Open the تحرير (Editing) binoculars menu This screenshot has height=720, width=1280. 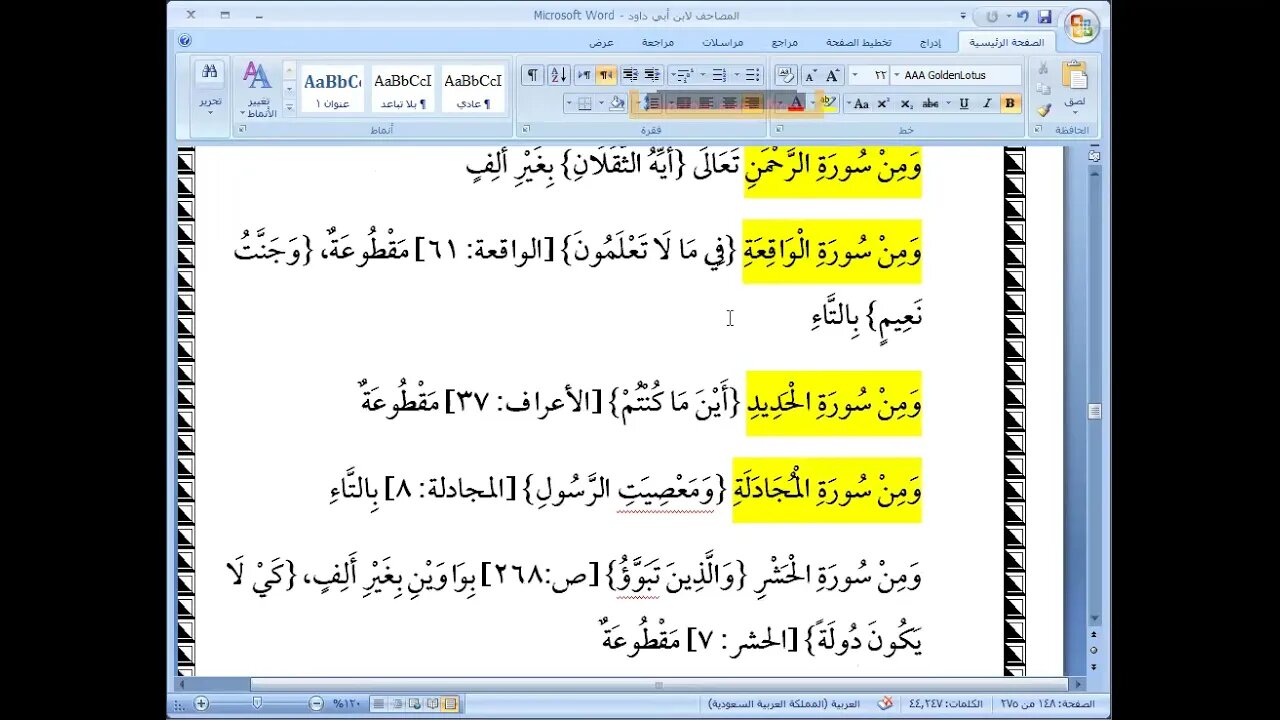pyautogui.click(x=210, y=88)
